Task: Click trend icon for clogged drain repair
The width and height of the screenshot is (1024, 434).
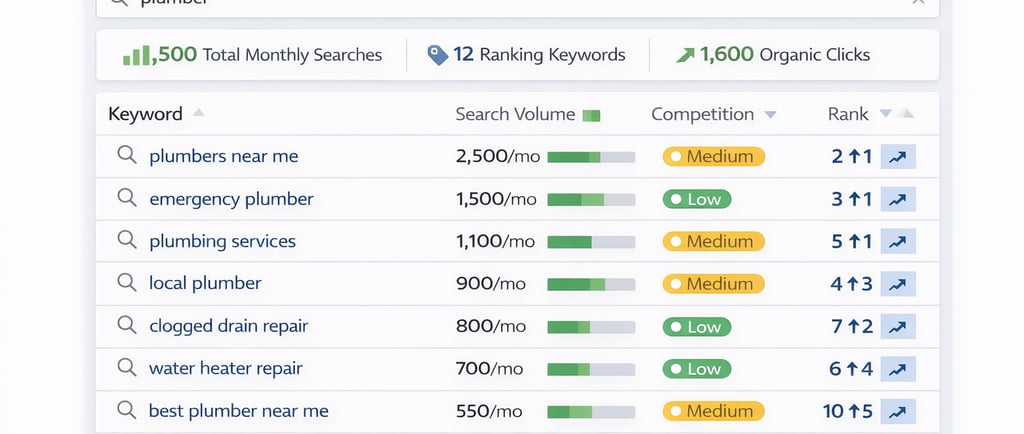Action: [x=898, y=327]
